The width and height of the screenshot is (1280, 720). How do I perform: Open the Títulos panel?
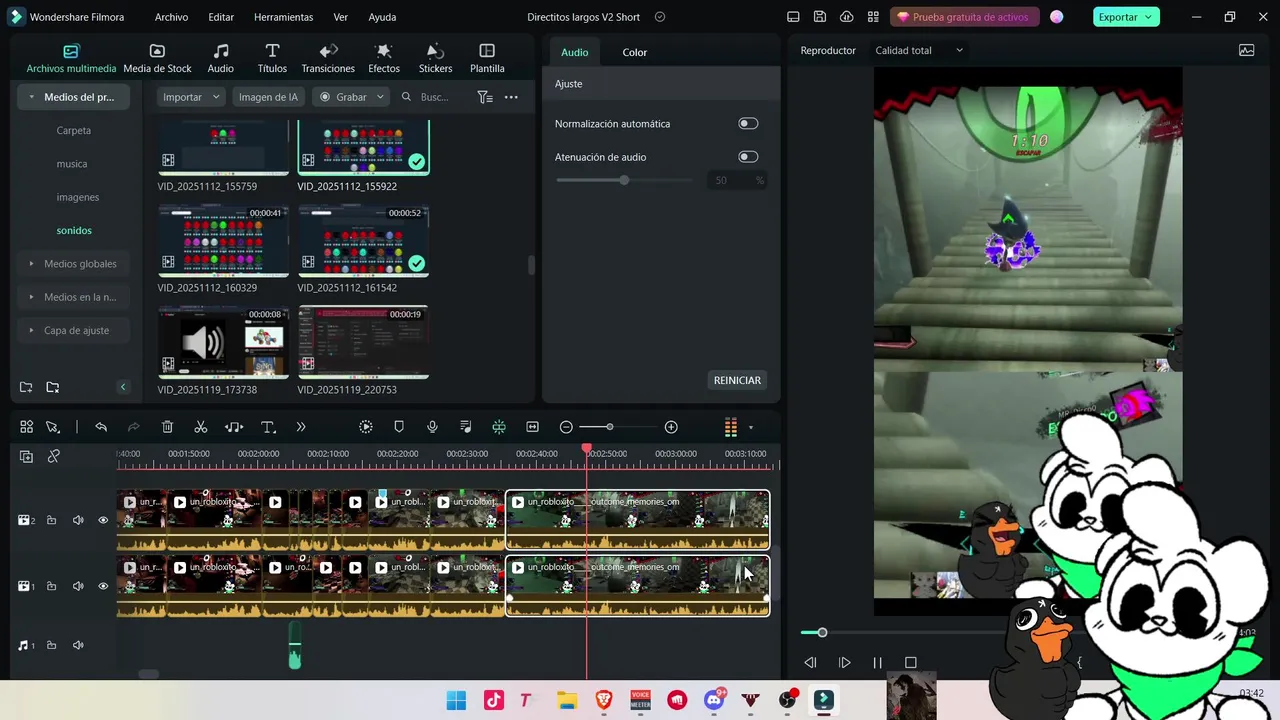coord(272,59)
